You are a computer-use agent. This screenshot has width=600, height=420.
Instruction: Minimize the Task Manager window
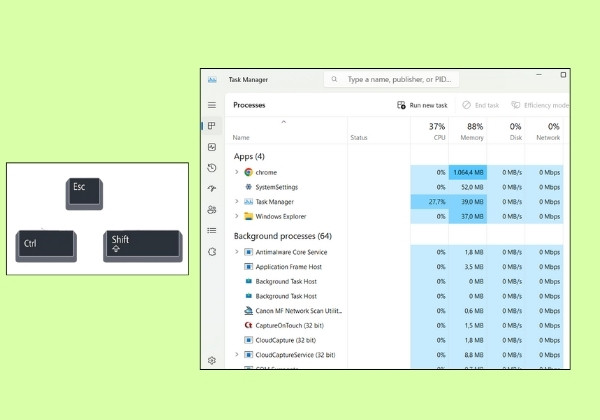point(539,75)
